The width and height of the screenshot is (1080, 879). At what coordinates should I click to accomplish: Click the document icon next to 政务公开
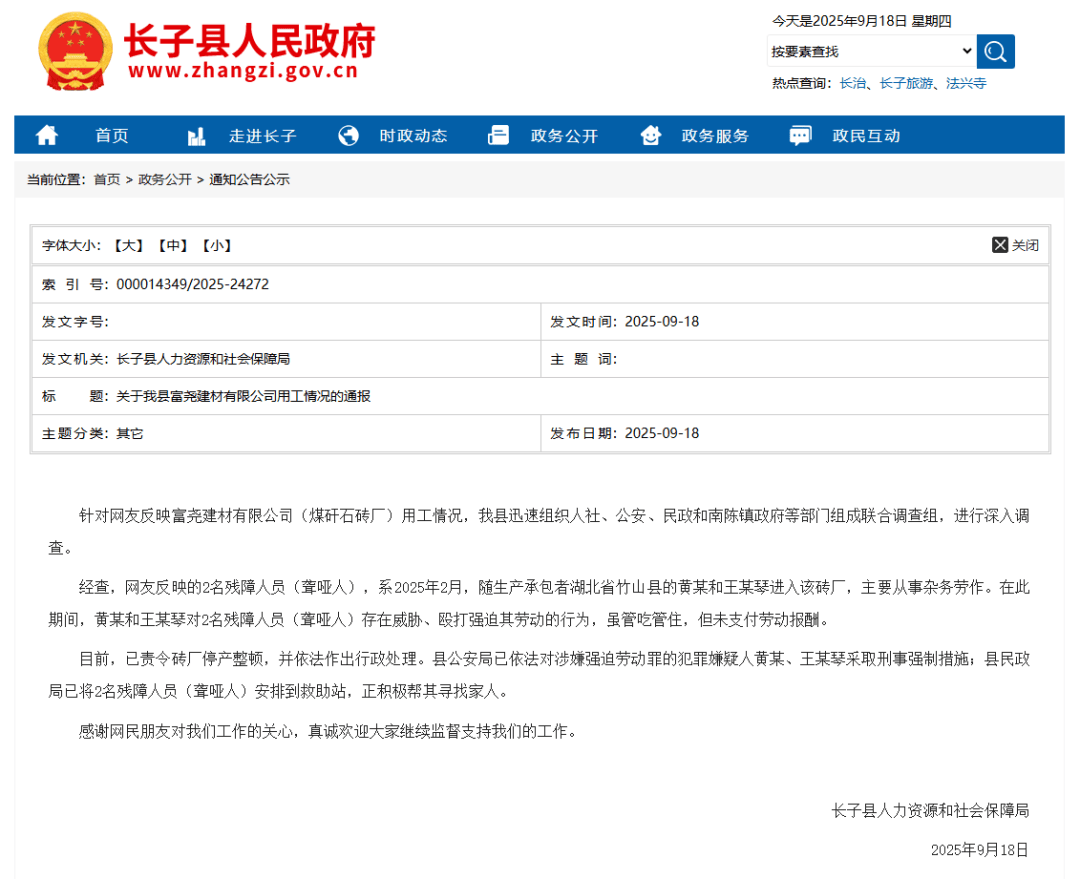point(497,135)
